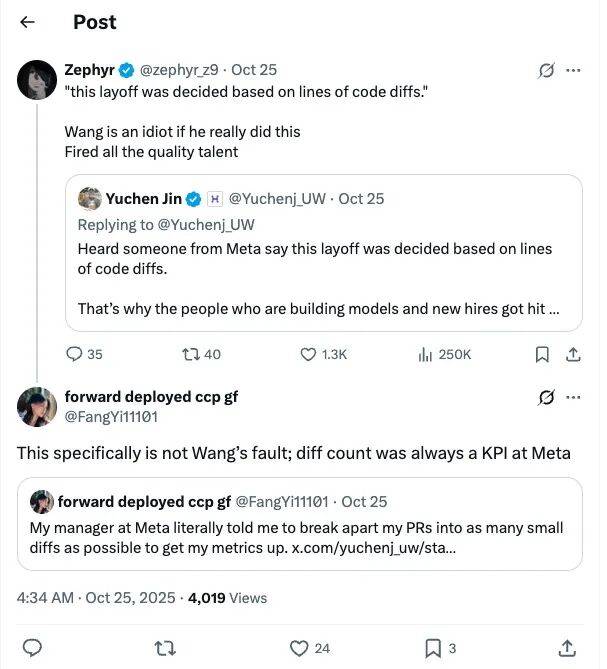
Task: Share the main post at bottom right
Action: coord(567,647)
